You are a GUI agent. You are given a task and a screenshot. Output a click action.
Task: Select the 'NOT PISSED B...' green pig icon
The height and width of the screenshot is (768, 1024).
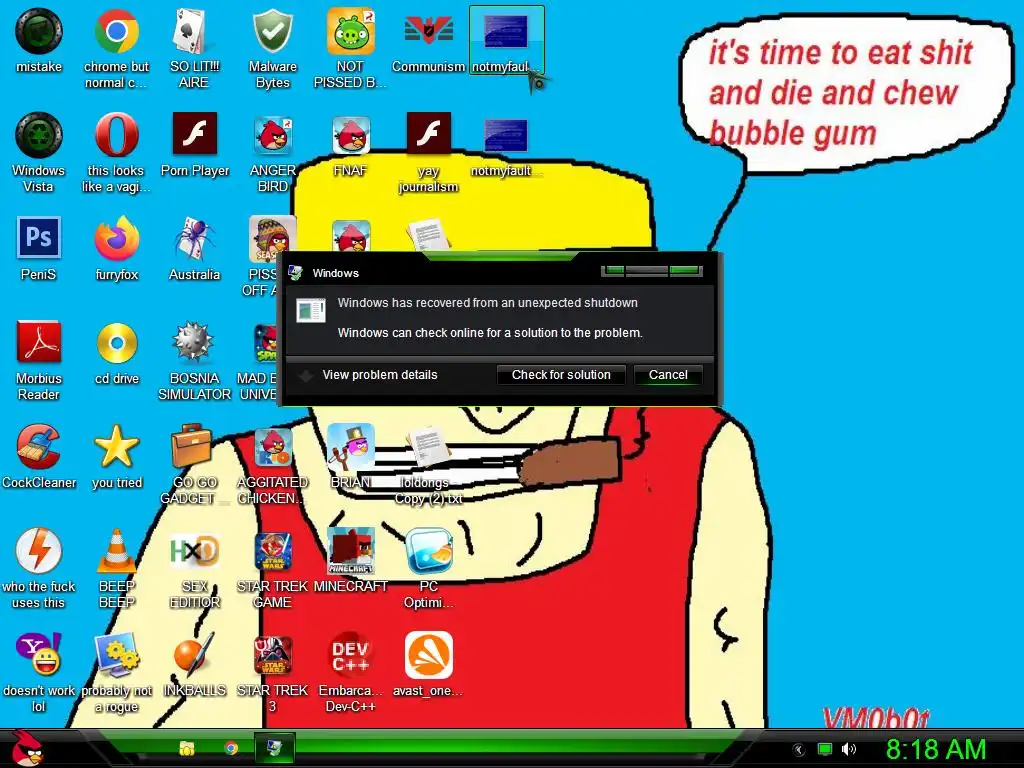(350, 48)
